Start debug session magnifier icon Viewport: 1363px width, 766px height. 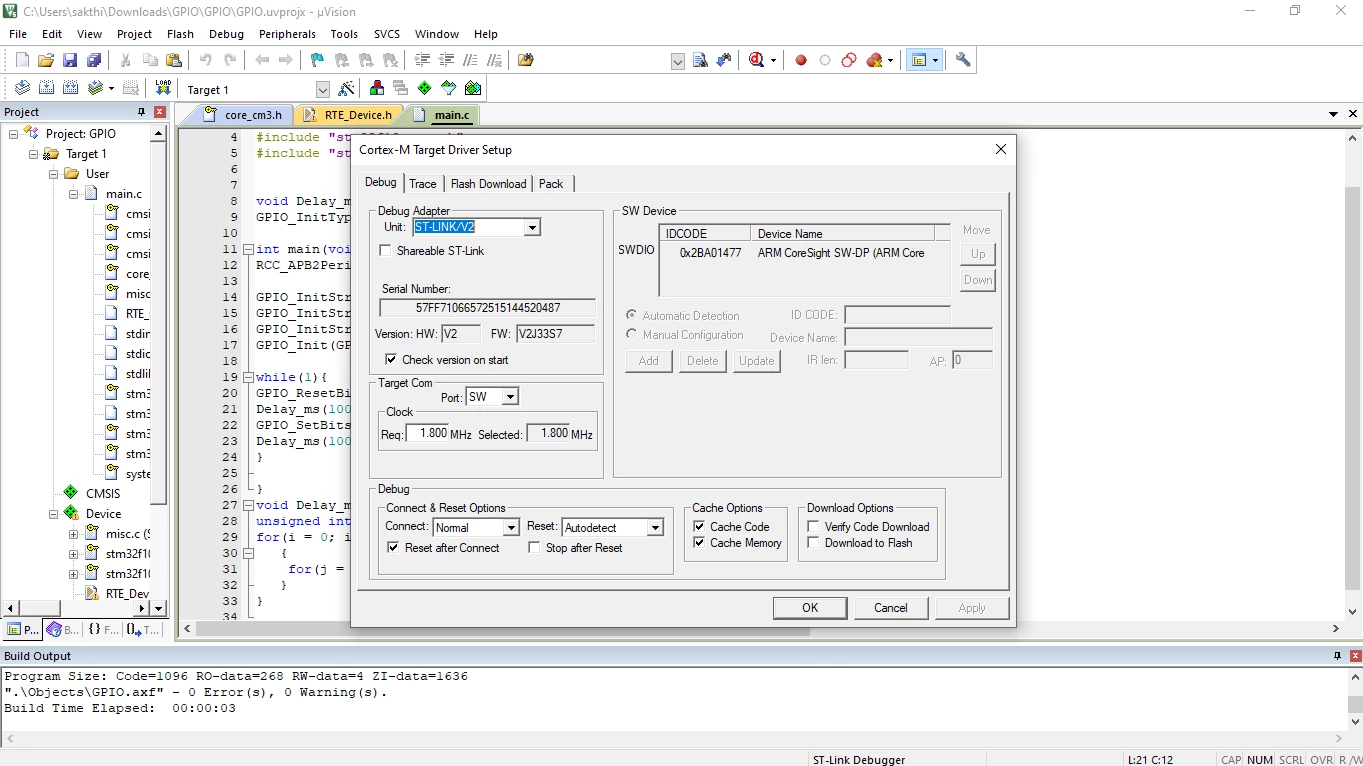(756, 60)
